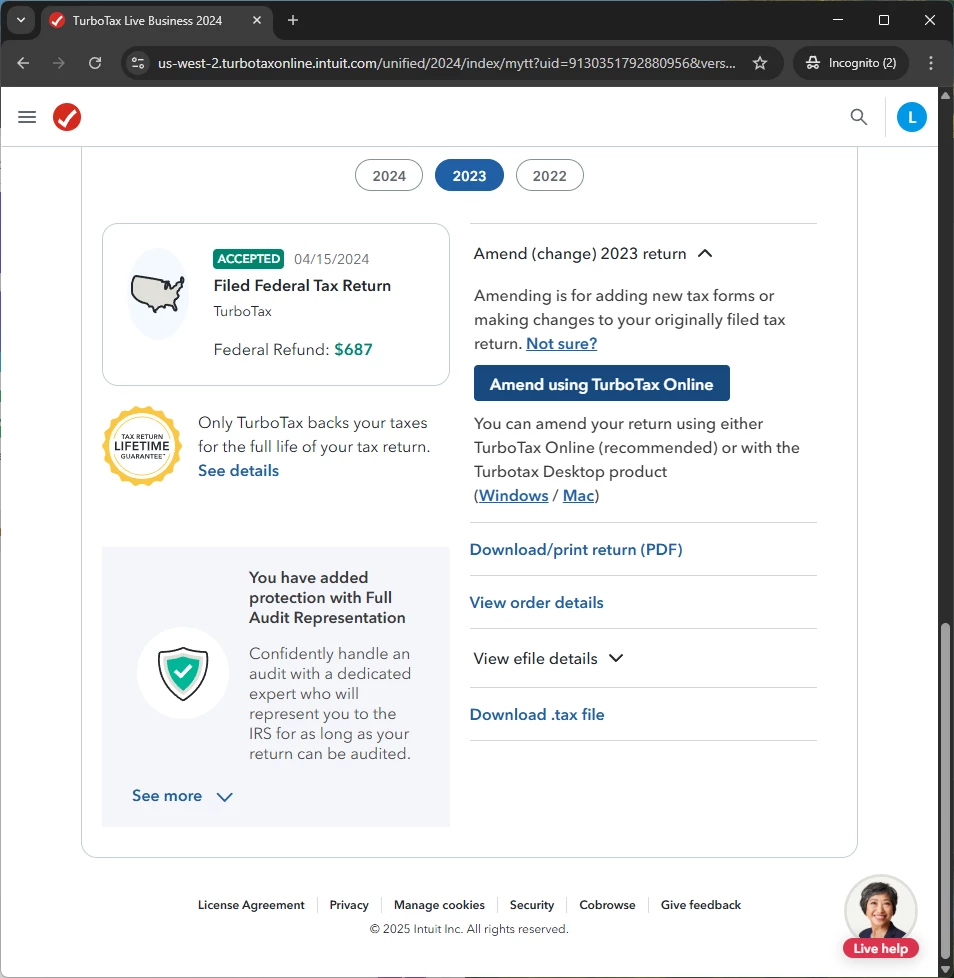View site information icon in address bar
Screen dimensions: 954x978
tap(138, 63)
